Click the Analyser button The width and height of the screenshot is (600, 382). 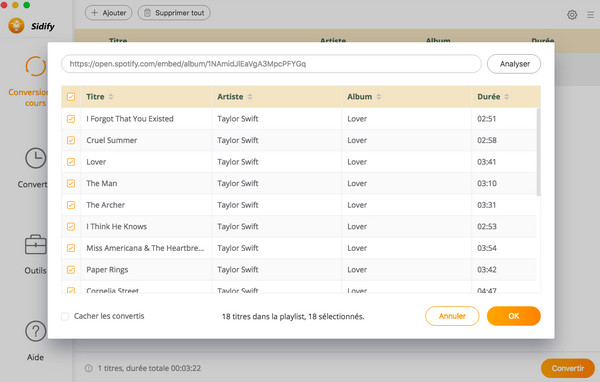[x=514, y=64]
